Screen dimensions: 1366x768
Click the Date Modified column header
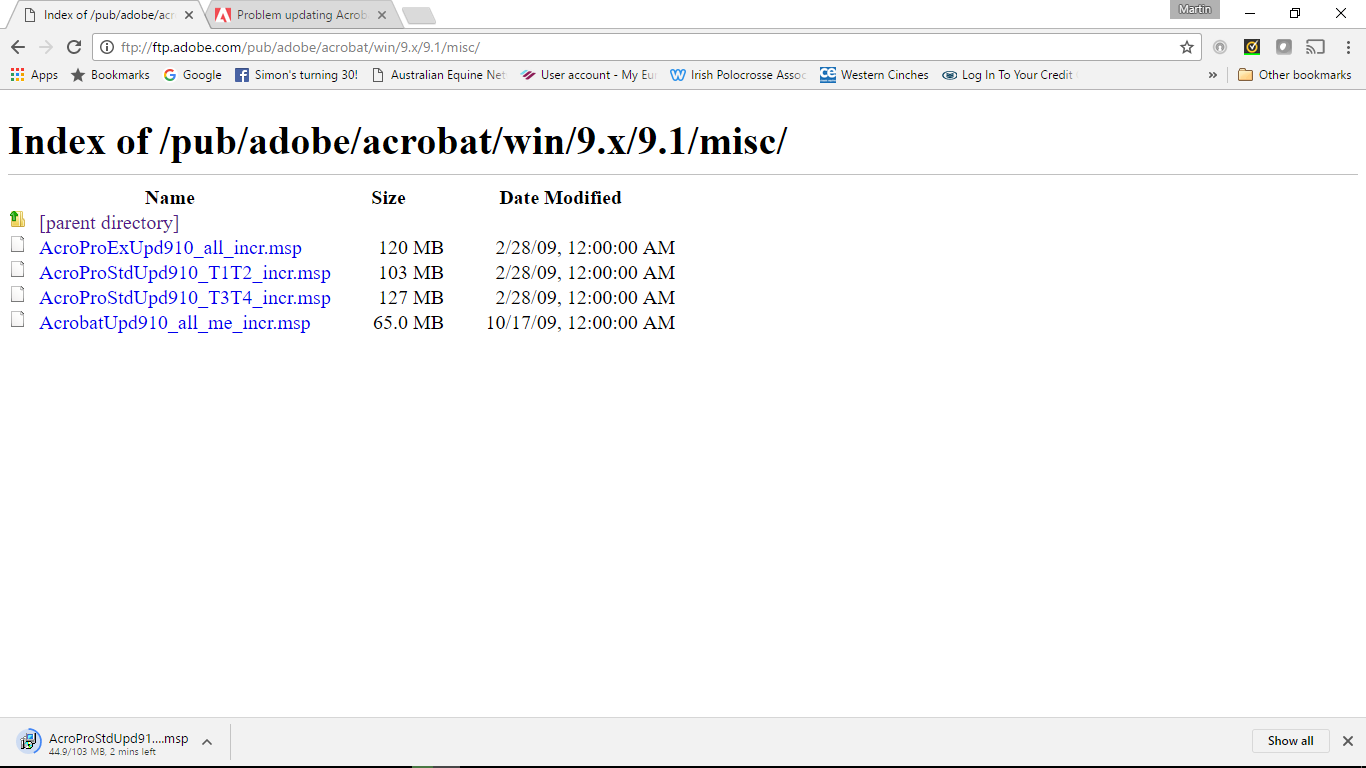click(x=561, y=198)
